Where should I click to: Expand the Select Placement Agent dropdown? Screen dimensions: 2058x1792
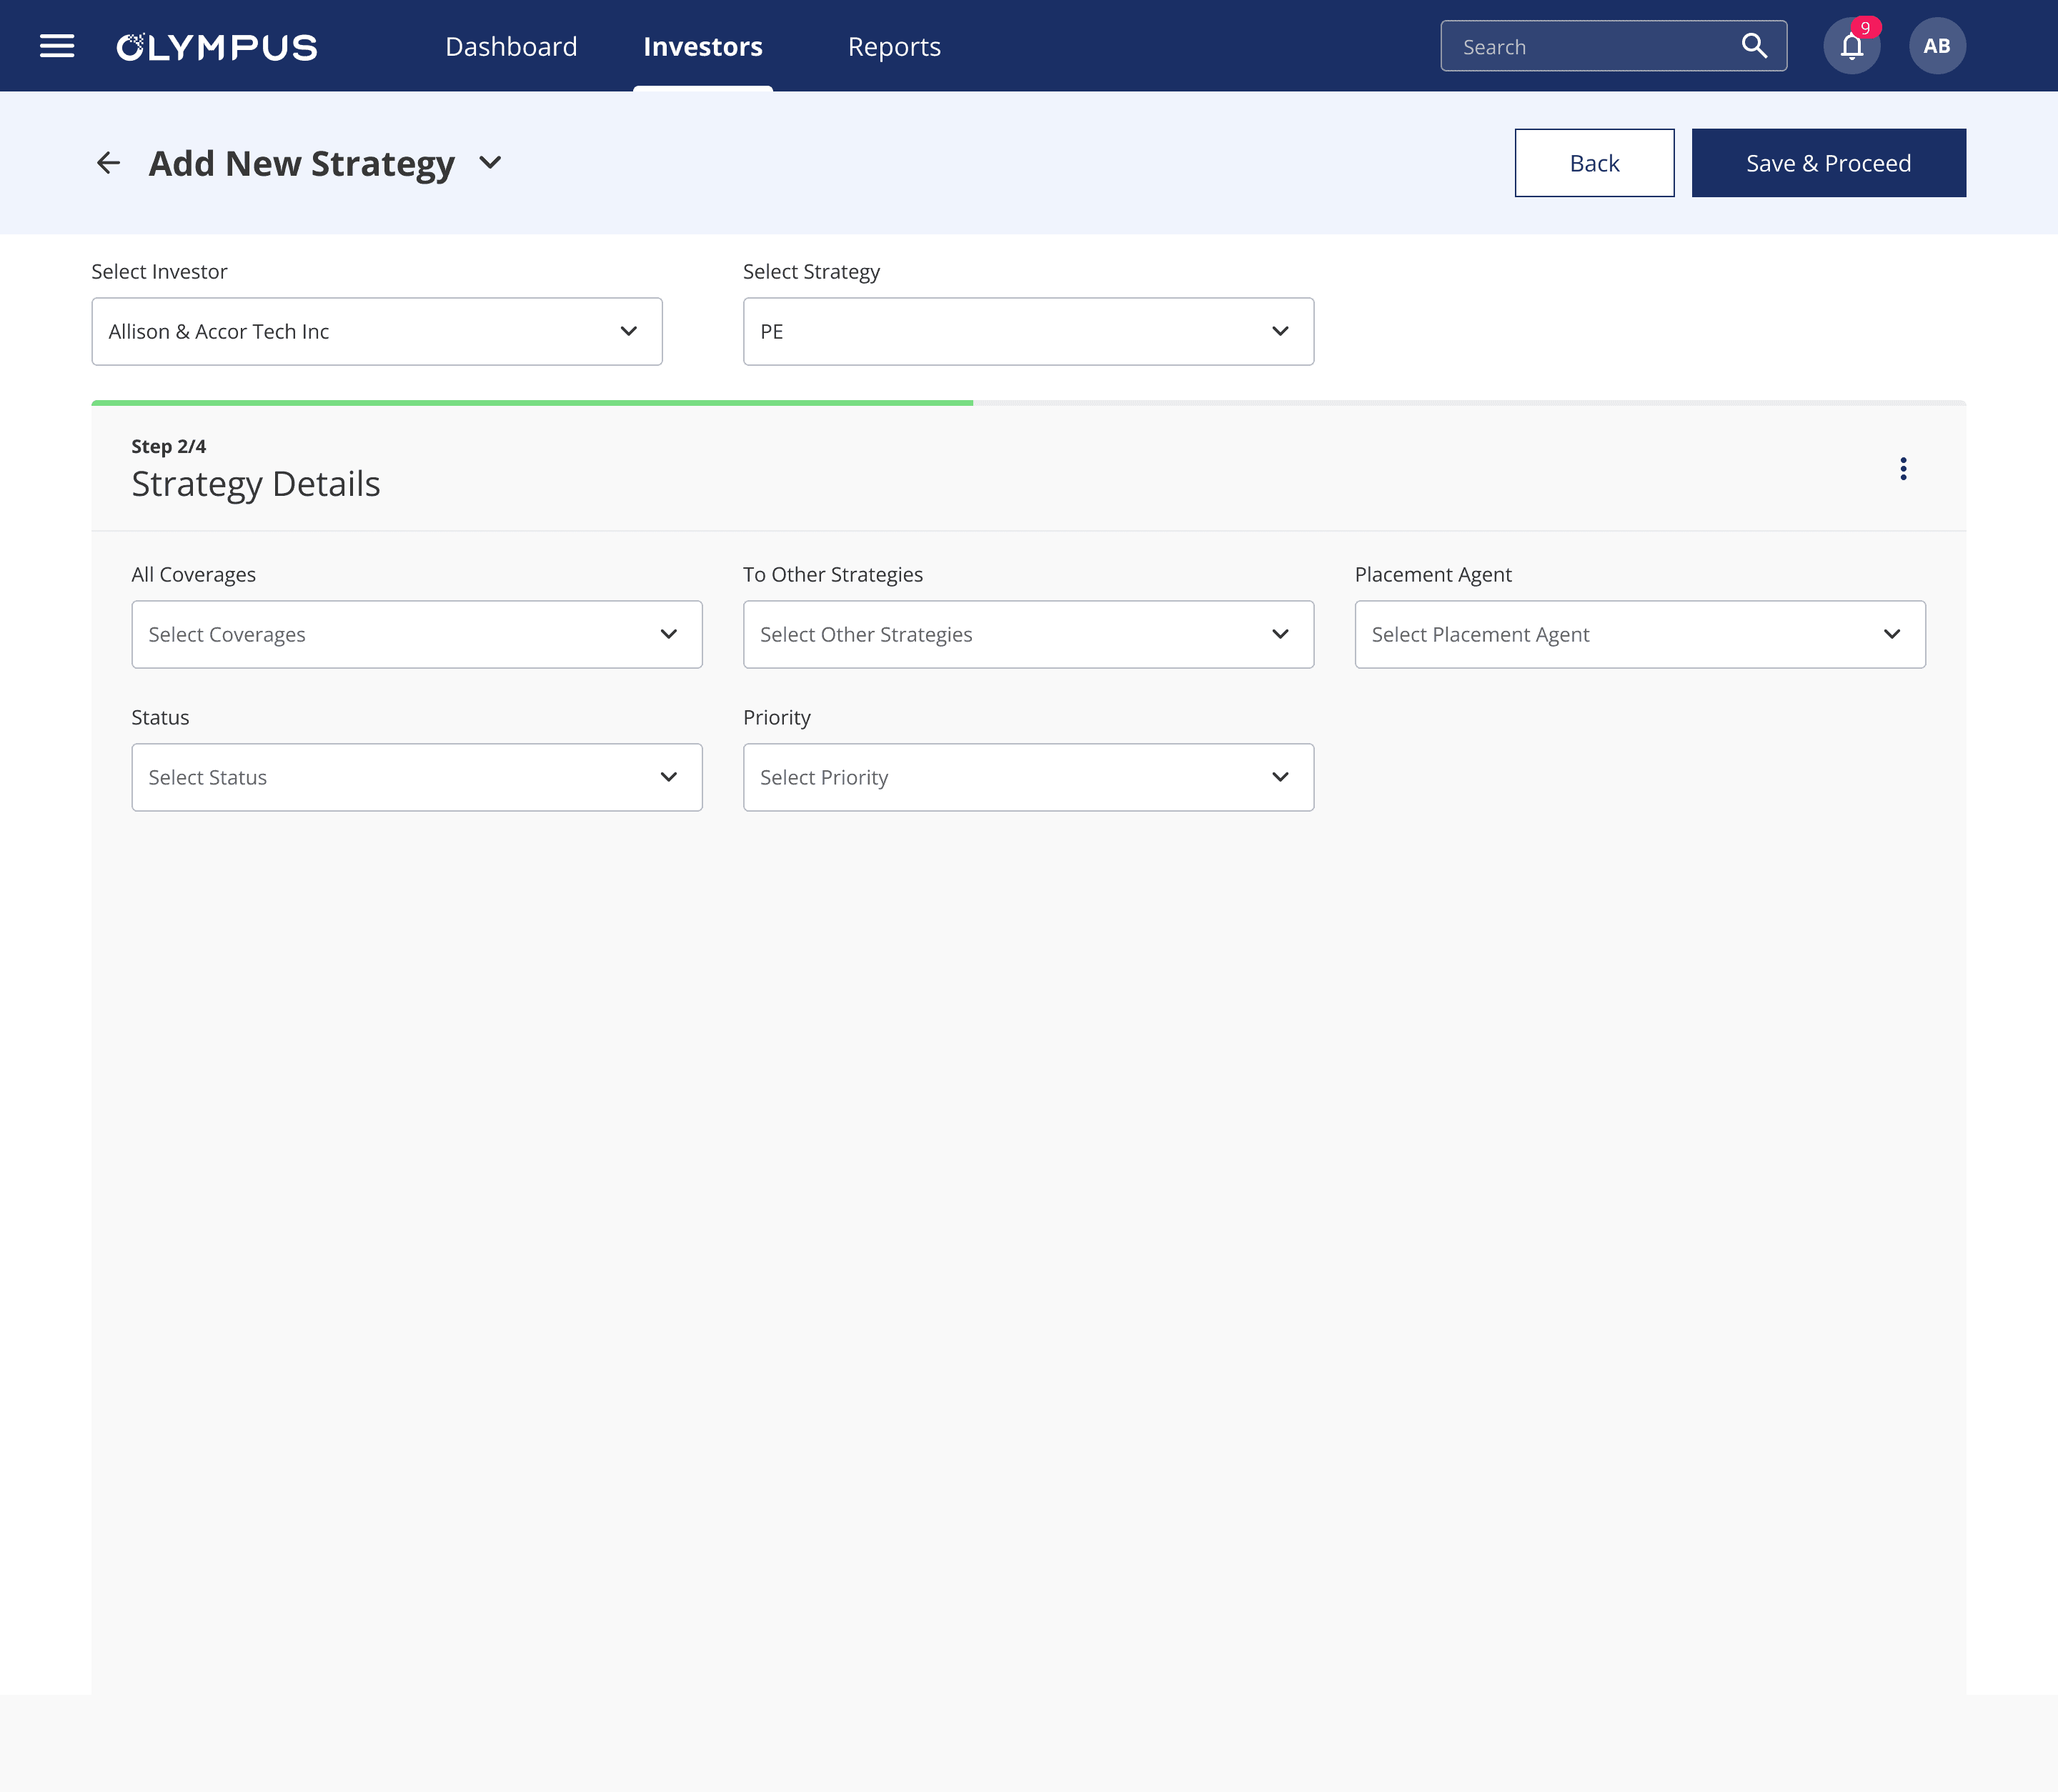click(x=1639, y=634)
